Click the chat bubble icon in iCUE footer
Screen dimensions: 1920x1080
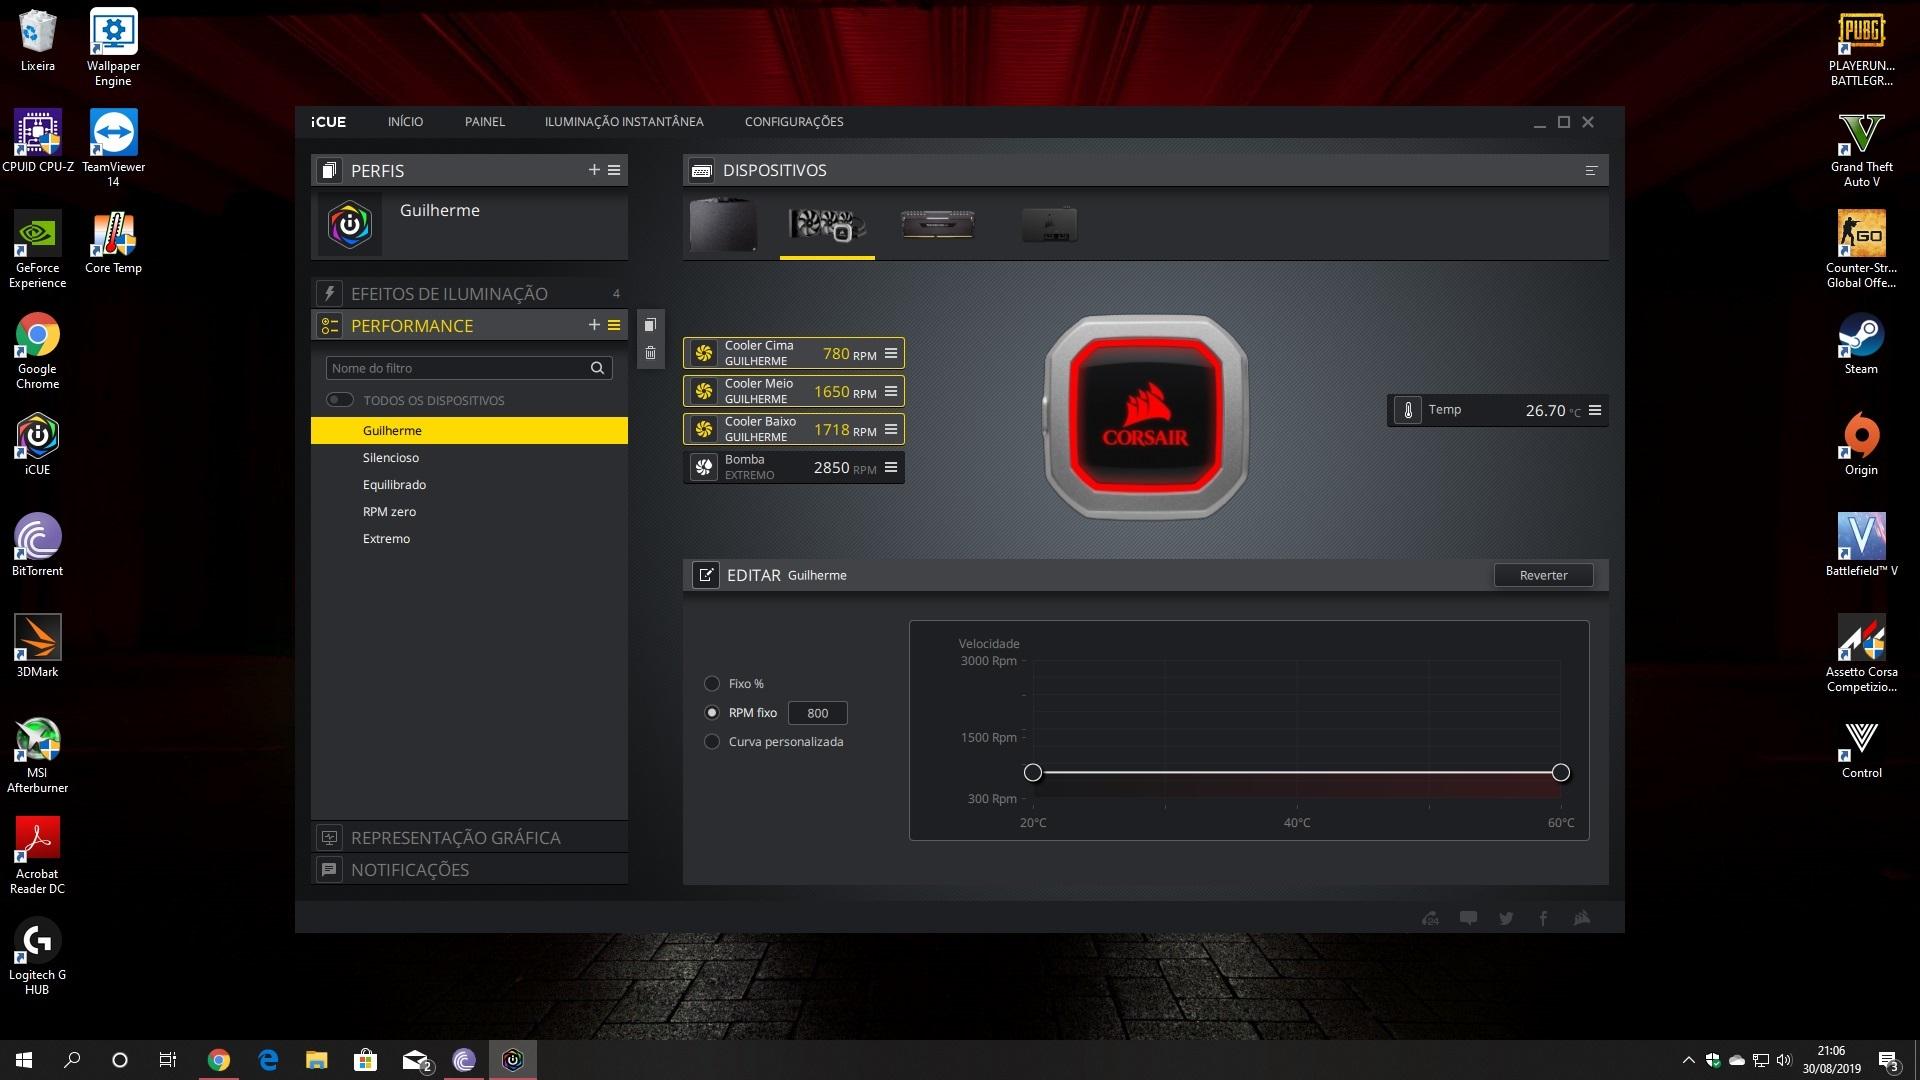pos(1468,918)
